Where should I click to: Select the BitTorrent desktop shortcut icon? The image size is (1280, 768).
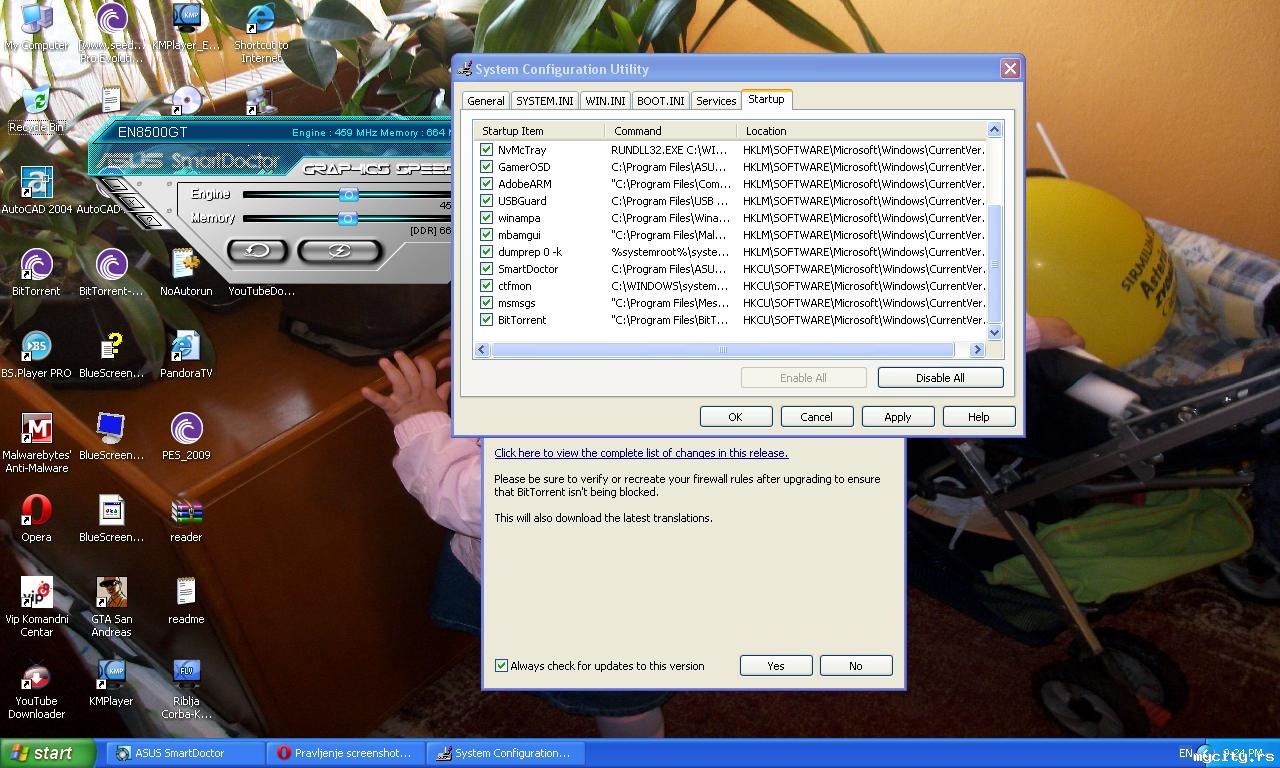(x=37, y=272)
